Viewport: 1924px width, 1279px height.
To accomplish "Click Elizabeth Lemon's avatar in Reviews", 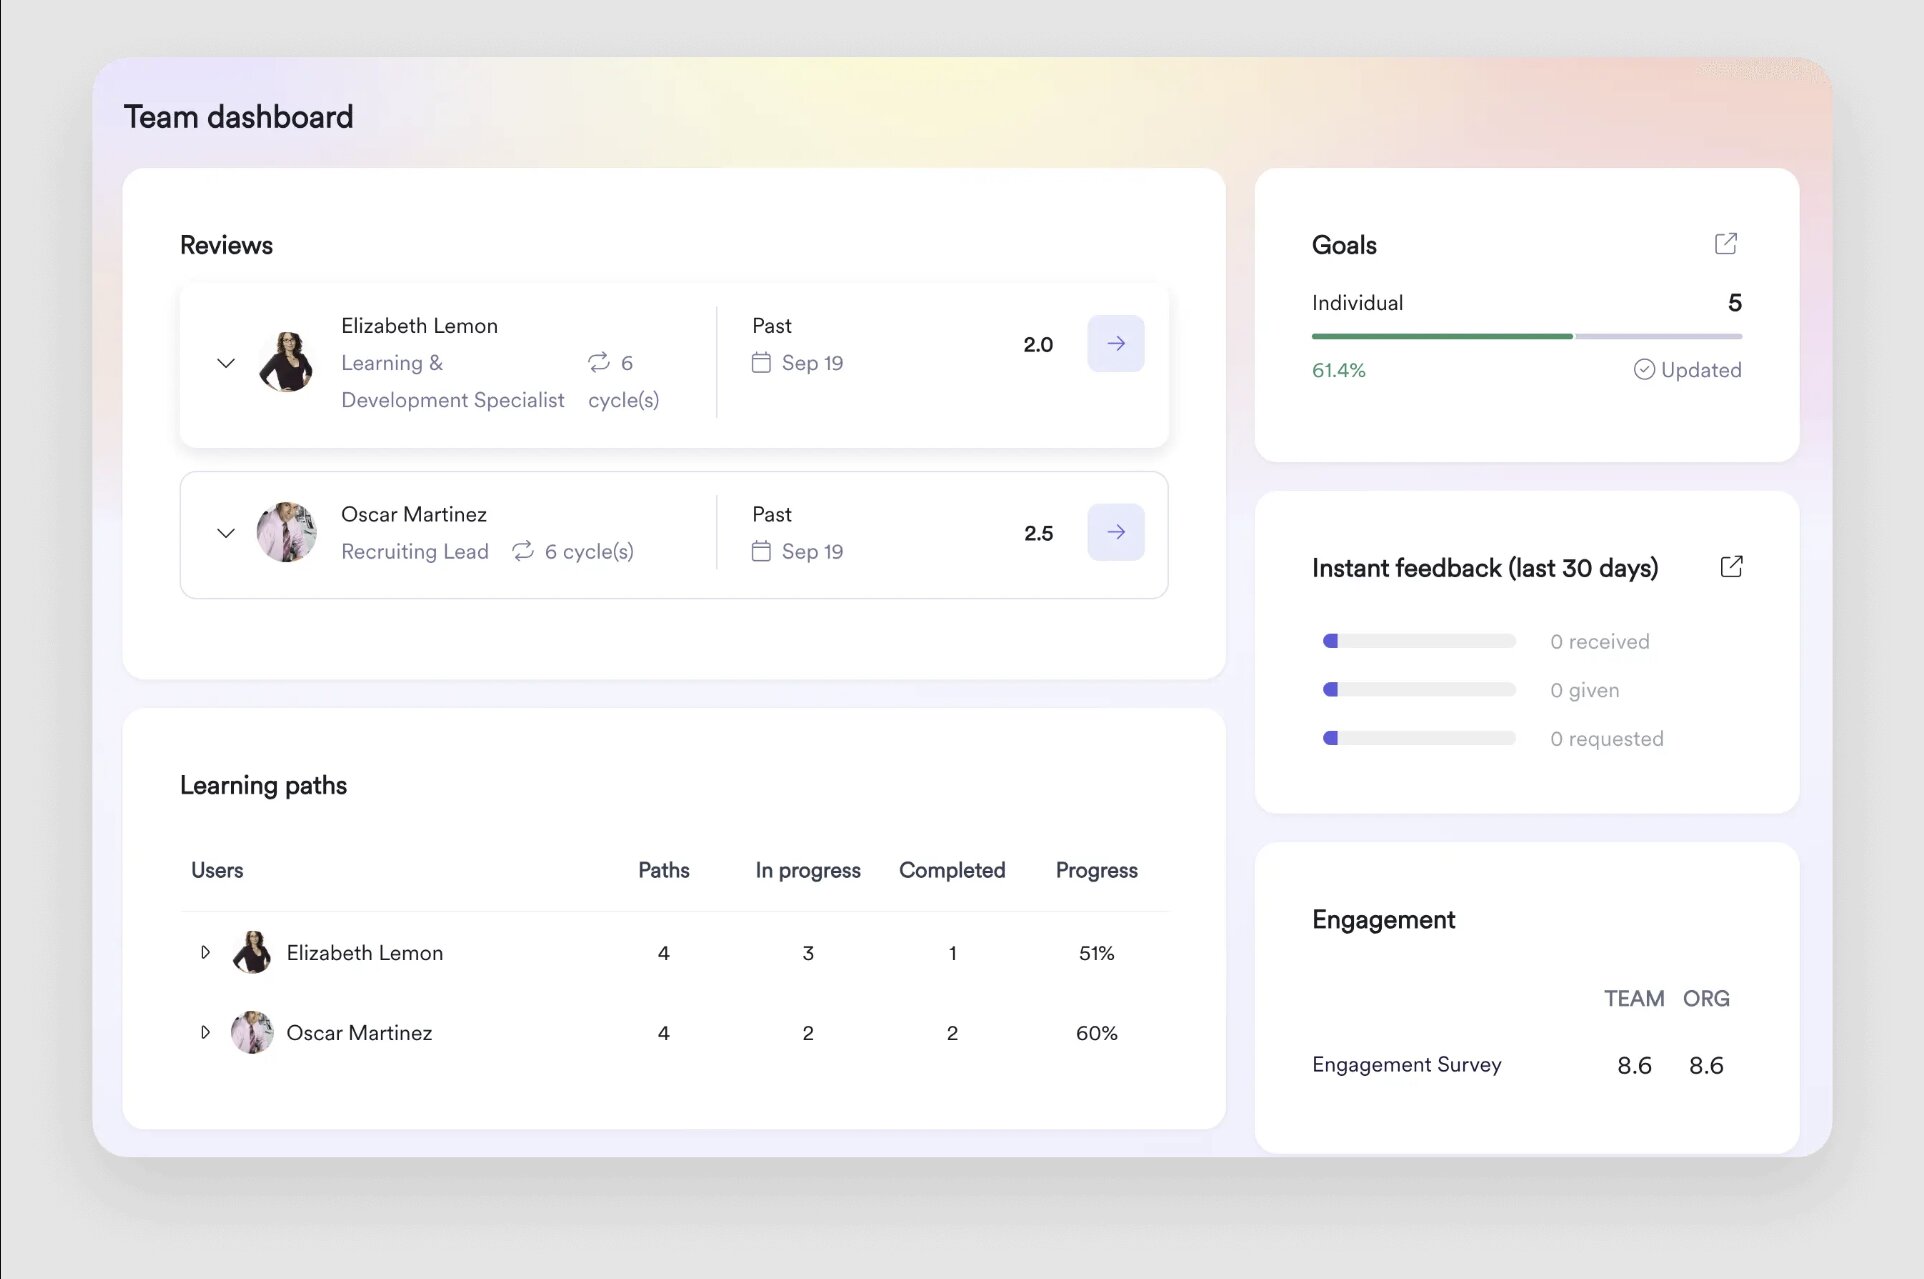I will pos(286,362).
